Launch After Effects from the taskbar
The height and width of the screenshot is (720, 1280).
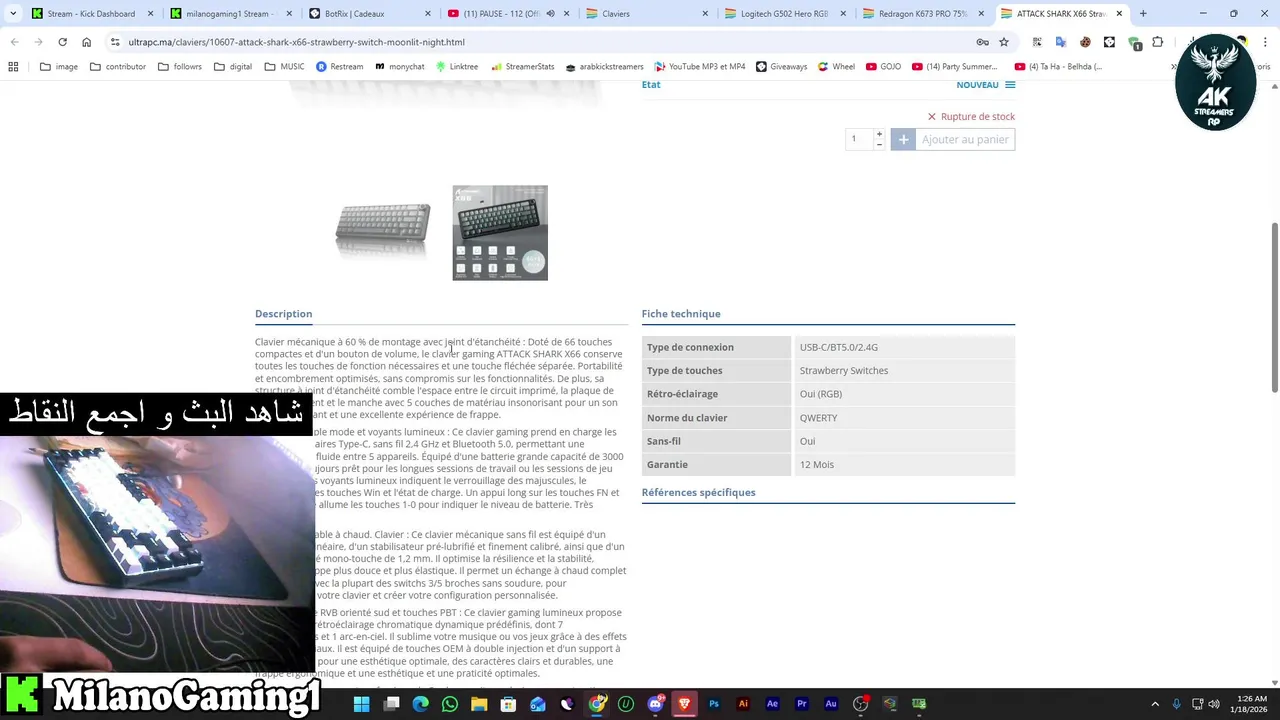click(x=772, y=704)
